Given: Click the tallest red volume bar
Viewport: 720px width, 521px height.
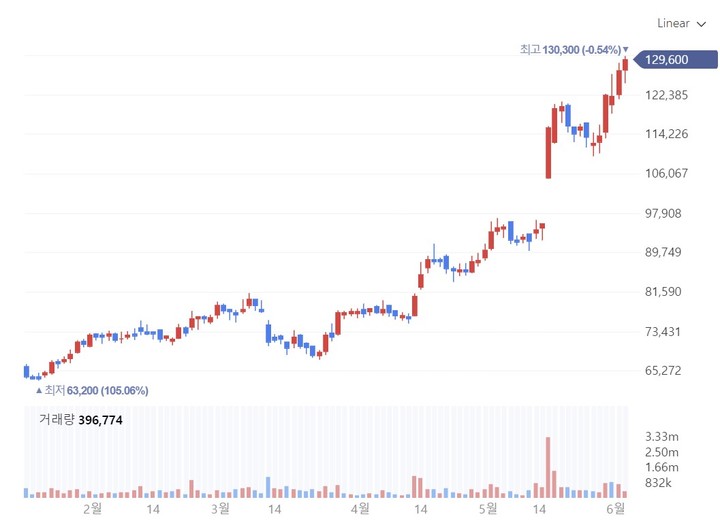Looking at the screenshot, I should 548,467.
